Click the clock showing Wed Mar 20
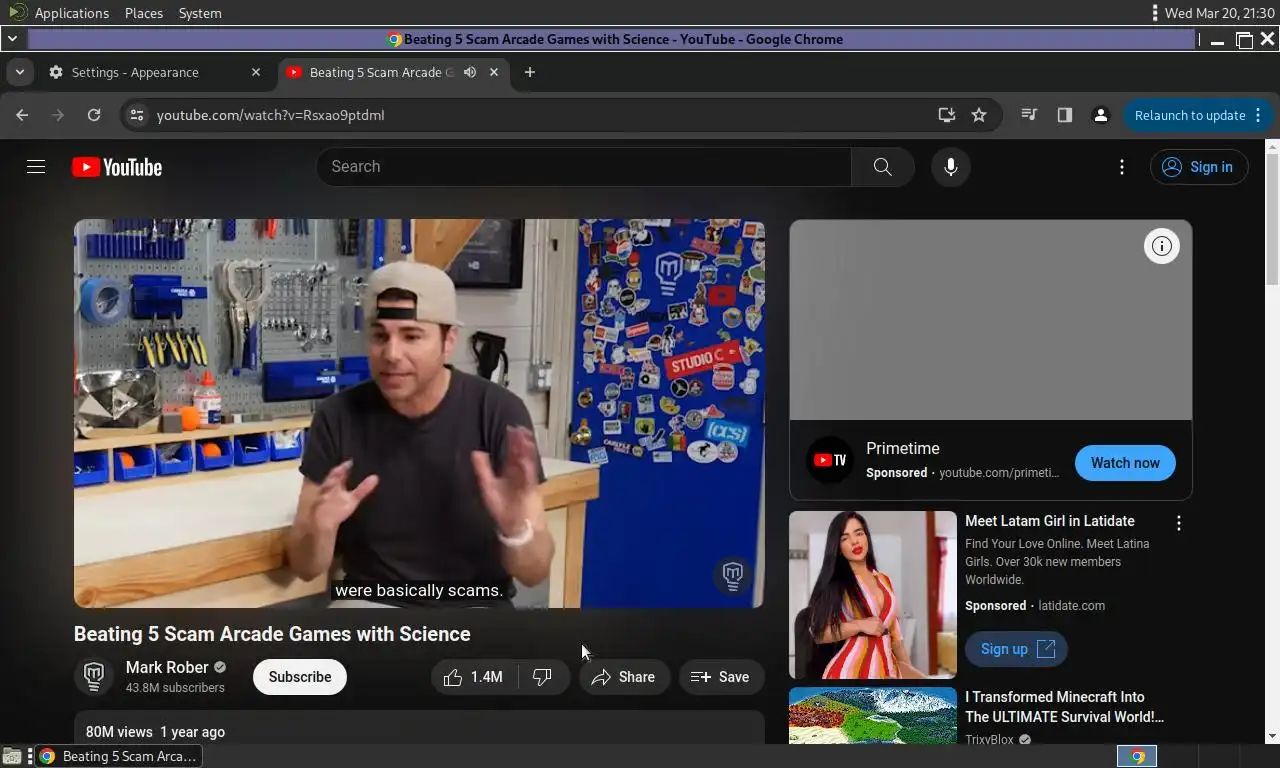The width and height of the screenshot is (1280, 768). (x=1219, y=13)
